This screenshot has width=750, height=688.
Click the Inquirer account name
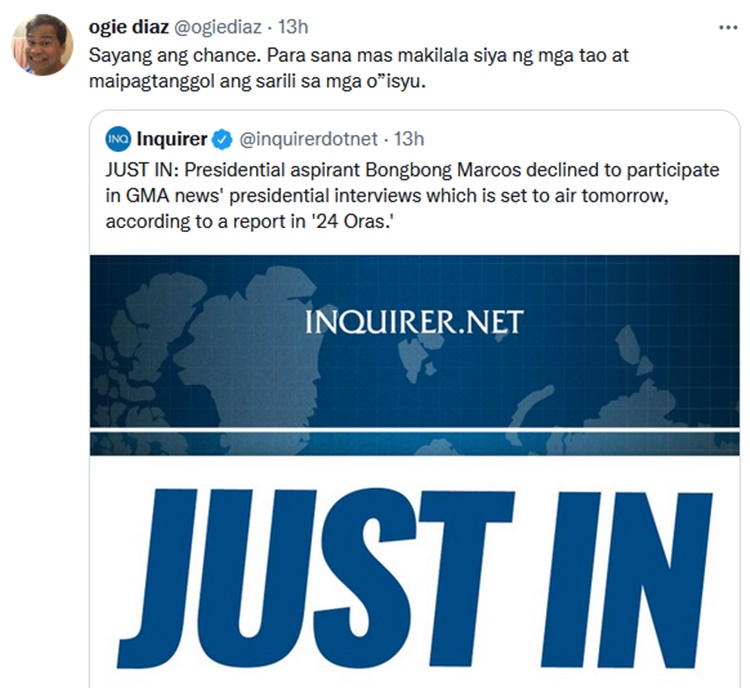coord(172,139)
